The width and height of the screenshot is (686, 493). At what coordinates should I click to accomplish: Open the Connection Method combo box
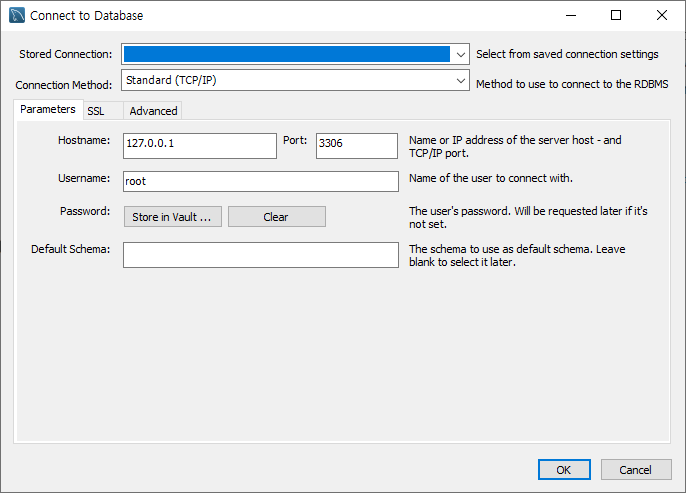tap(295, 80)
